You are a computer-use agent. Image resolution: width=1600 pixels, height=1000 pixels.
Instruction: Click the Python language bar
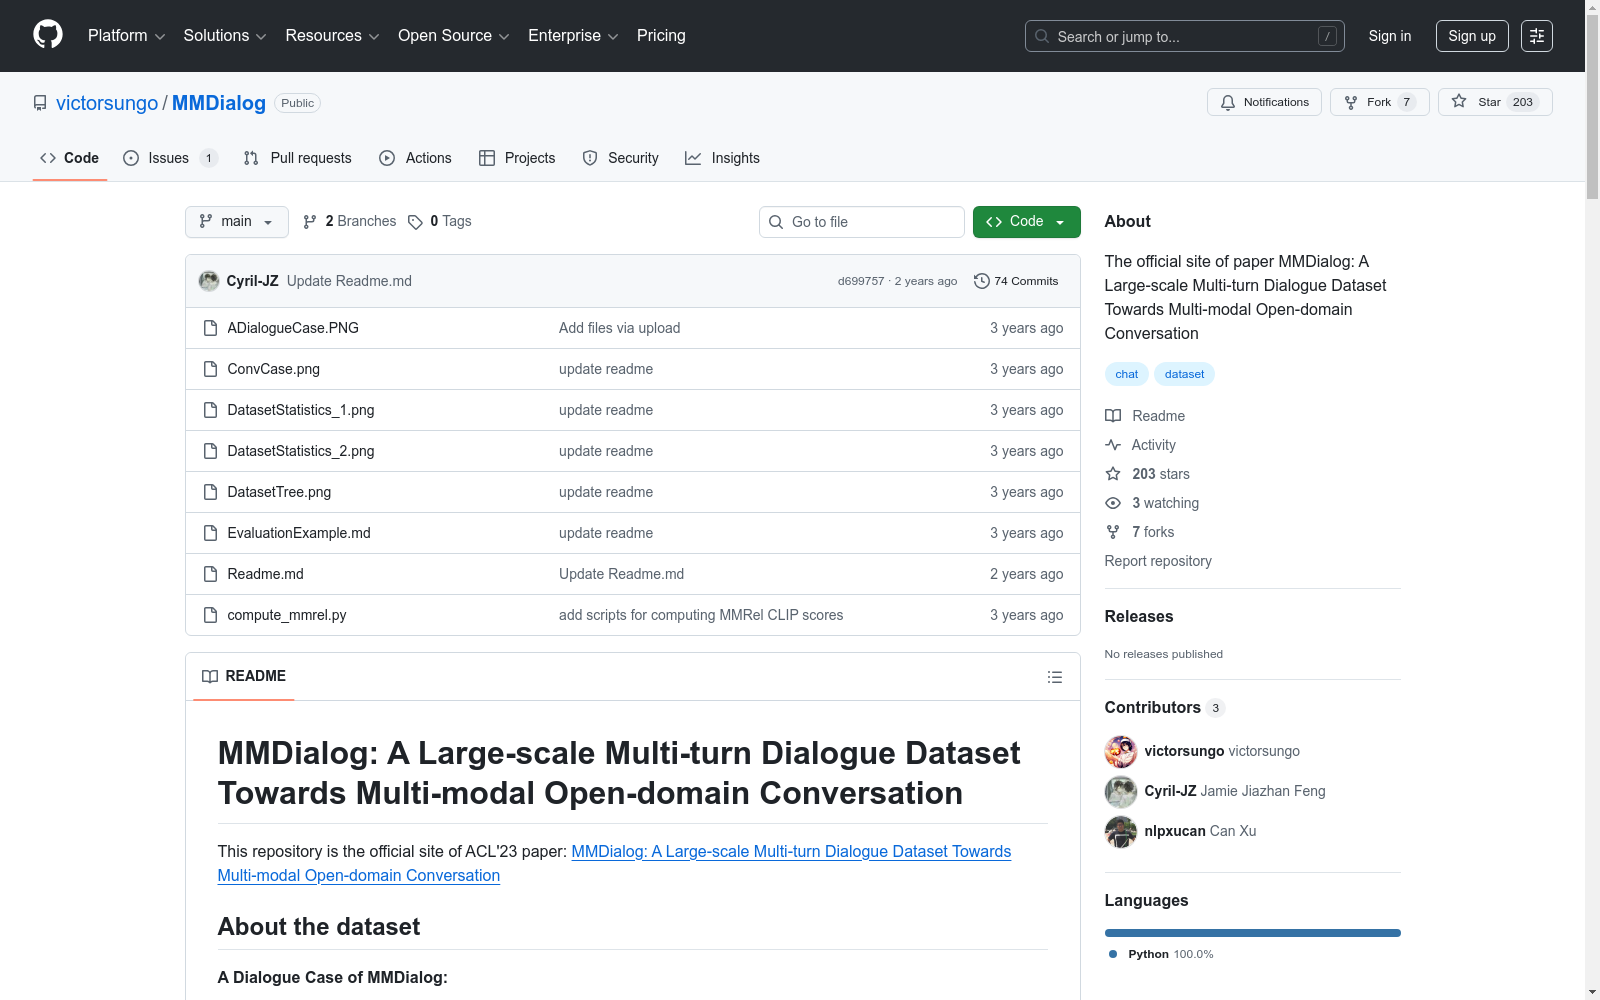(x=1253, y=933)
